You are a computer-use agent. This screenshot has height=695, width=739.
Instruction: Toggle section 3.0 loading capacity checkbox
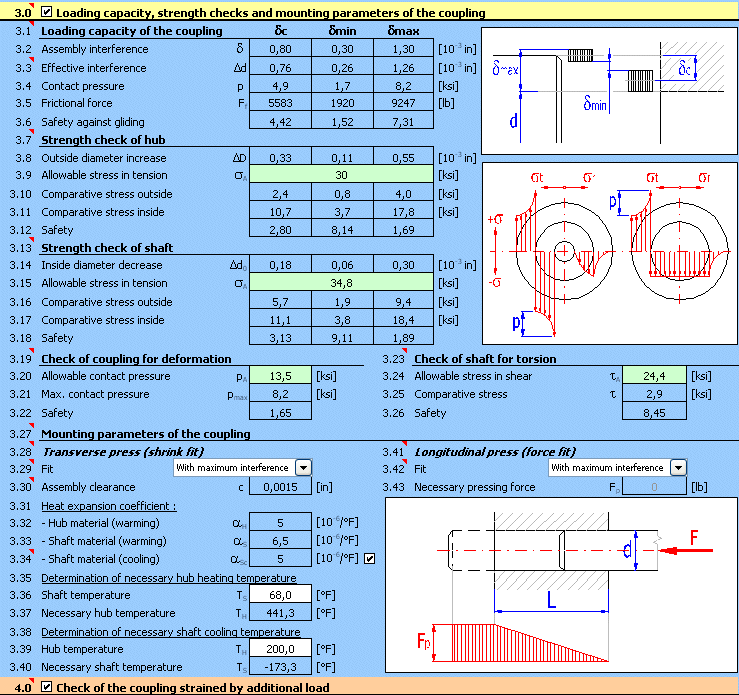coord(46,12)
